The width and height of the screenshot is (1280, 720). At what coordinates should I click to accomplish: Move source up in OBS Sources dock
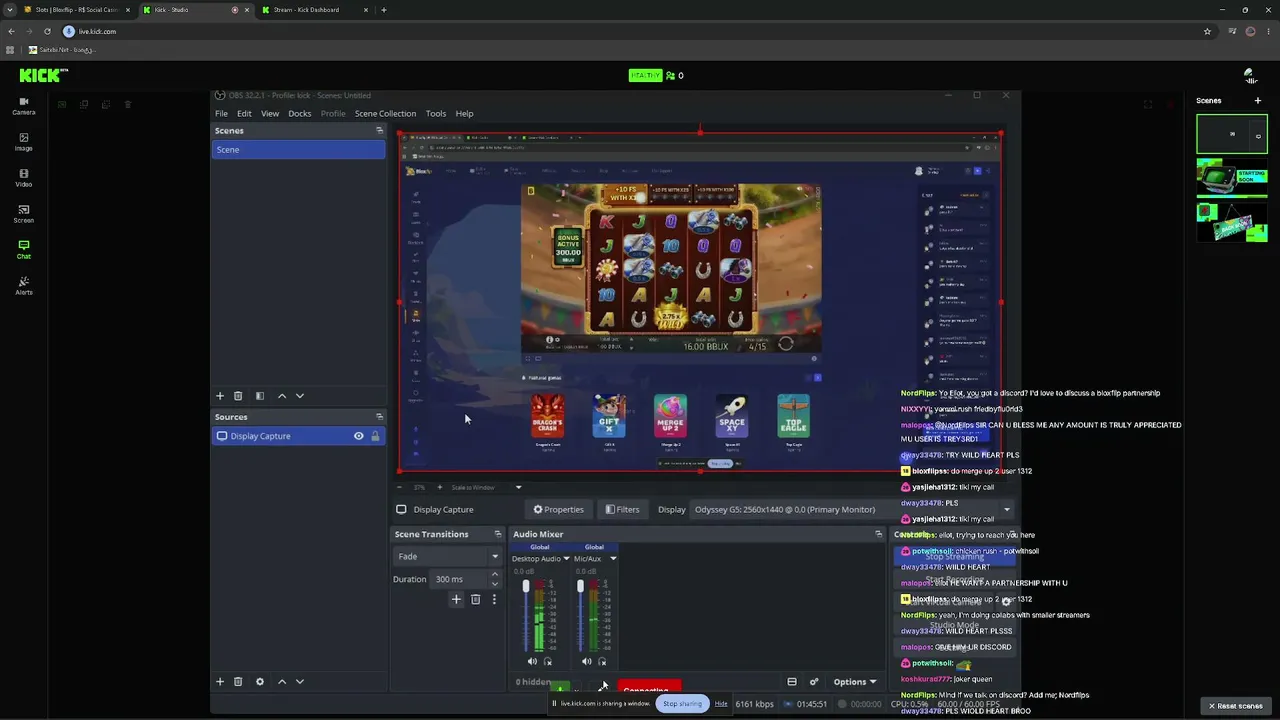click(x=282, y=682)
